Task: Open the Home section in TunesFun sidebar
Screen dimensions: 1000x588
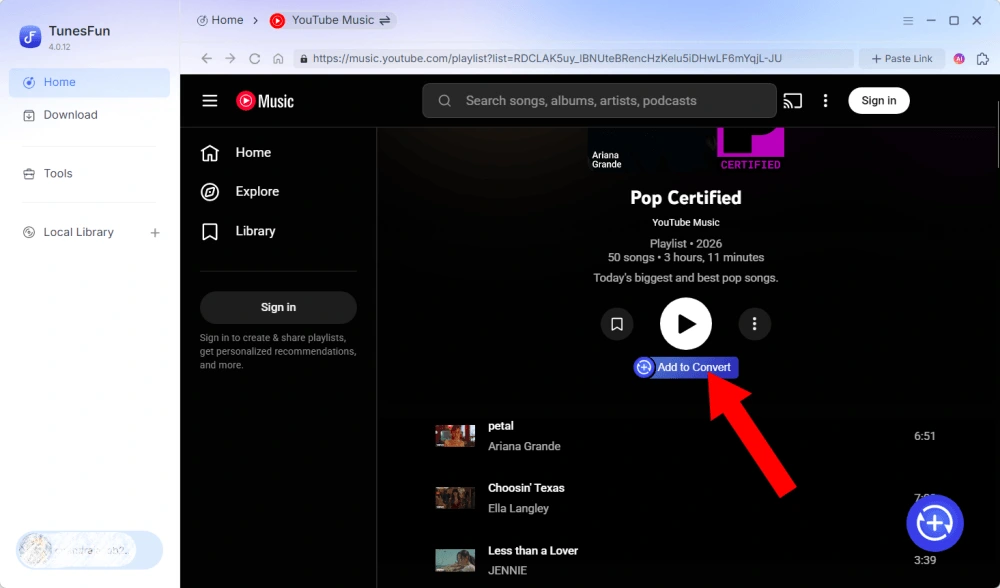Action: (x=89, y=82)
